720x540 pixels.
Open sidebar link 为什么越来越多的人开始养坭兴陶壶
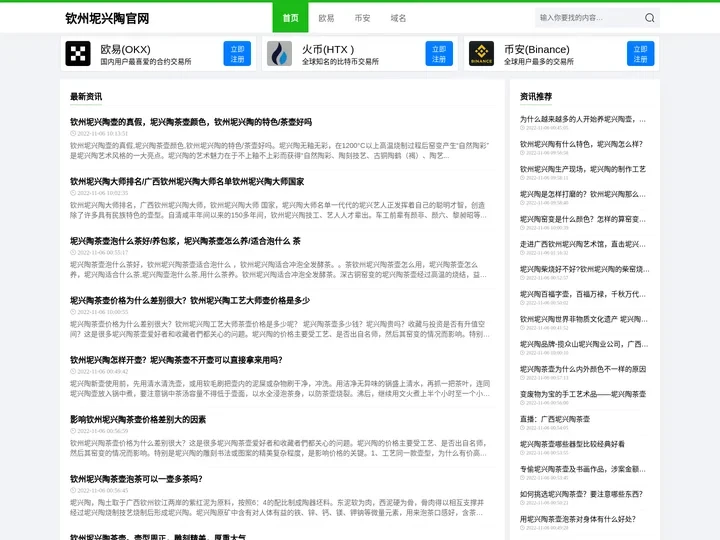(x=583, y=119)
